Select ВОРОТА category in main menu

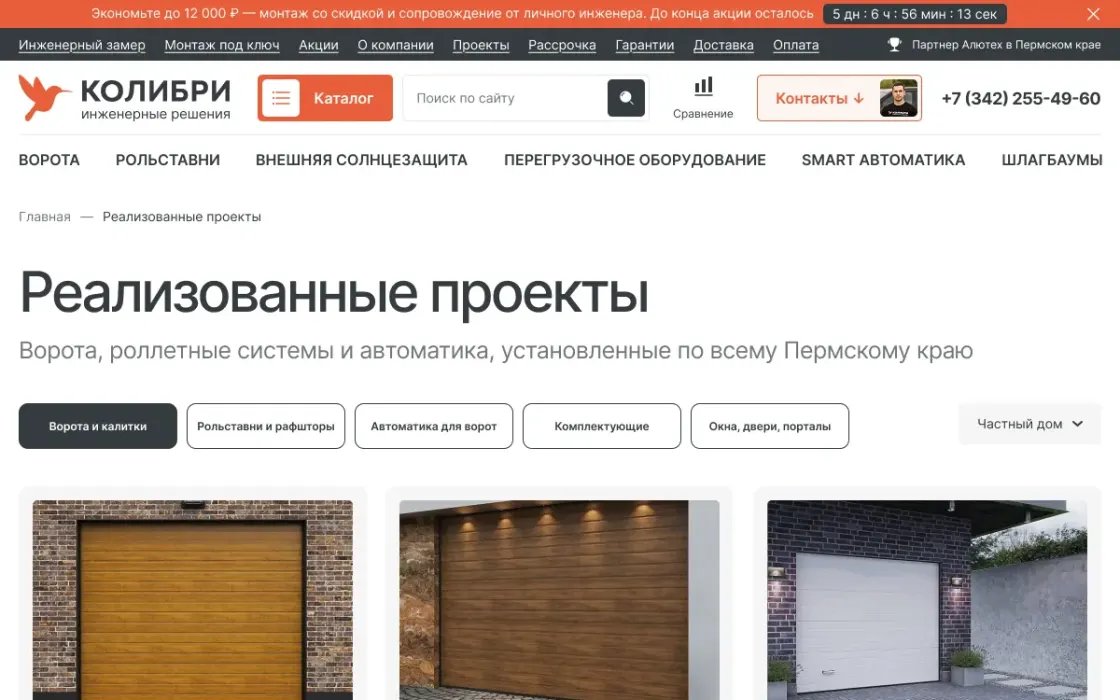[49, 160]
